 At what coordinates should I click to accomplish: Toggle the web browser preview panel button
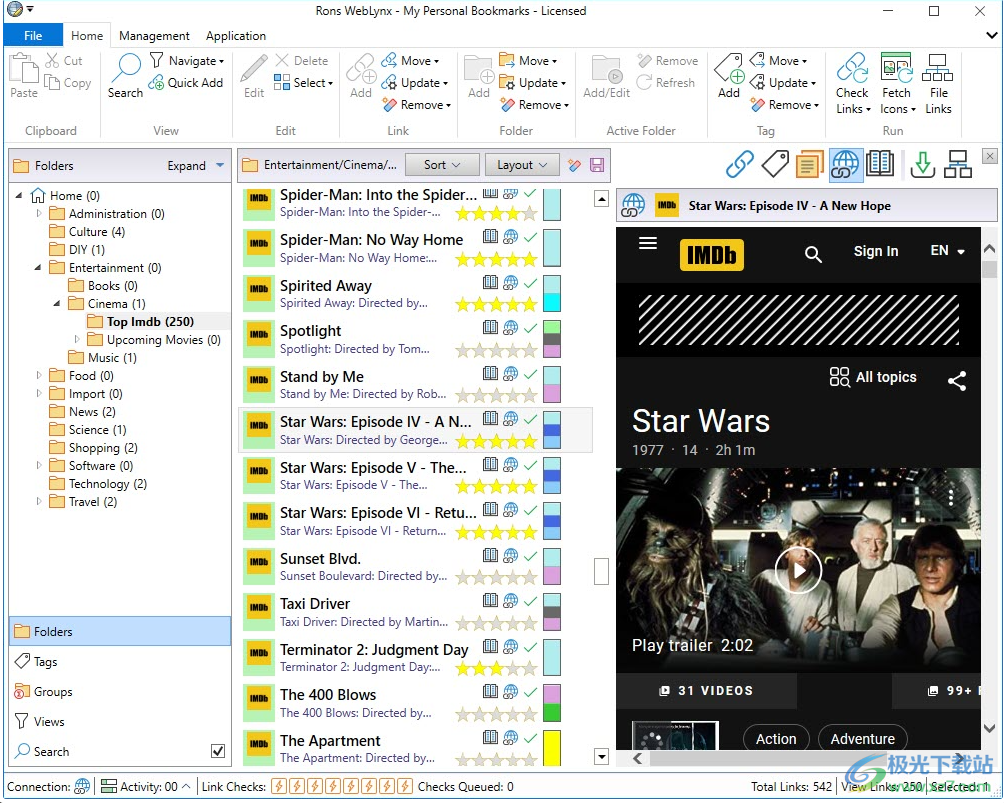pos(845,164)
